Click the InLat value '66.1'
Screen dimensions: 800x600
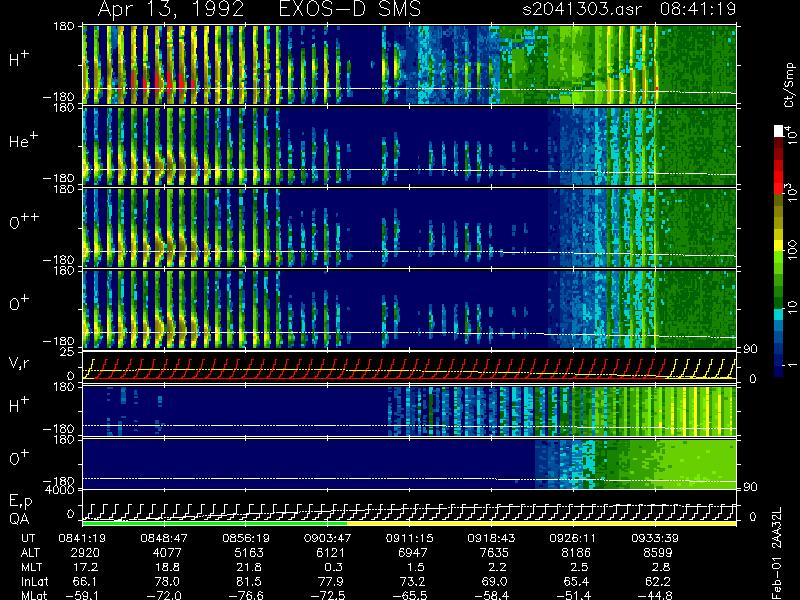(x=85, y=581)
